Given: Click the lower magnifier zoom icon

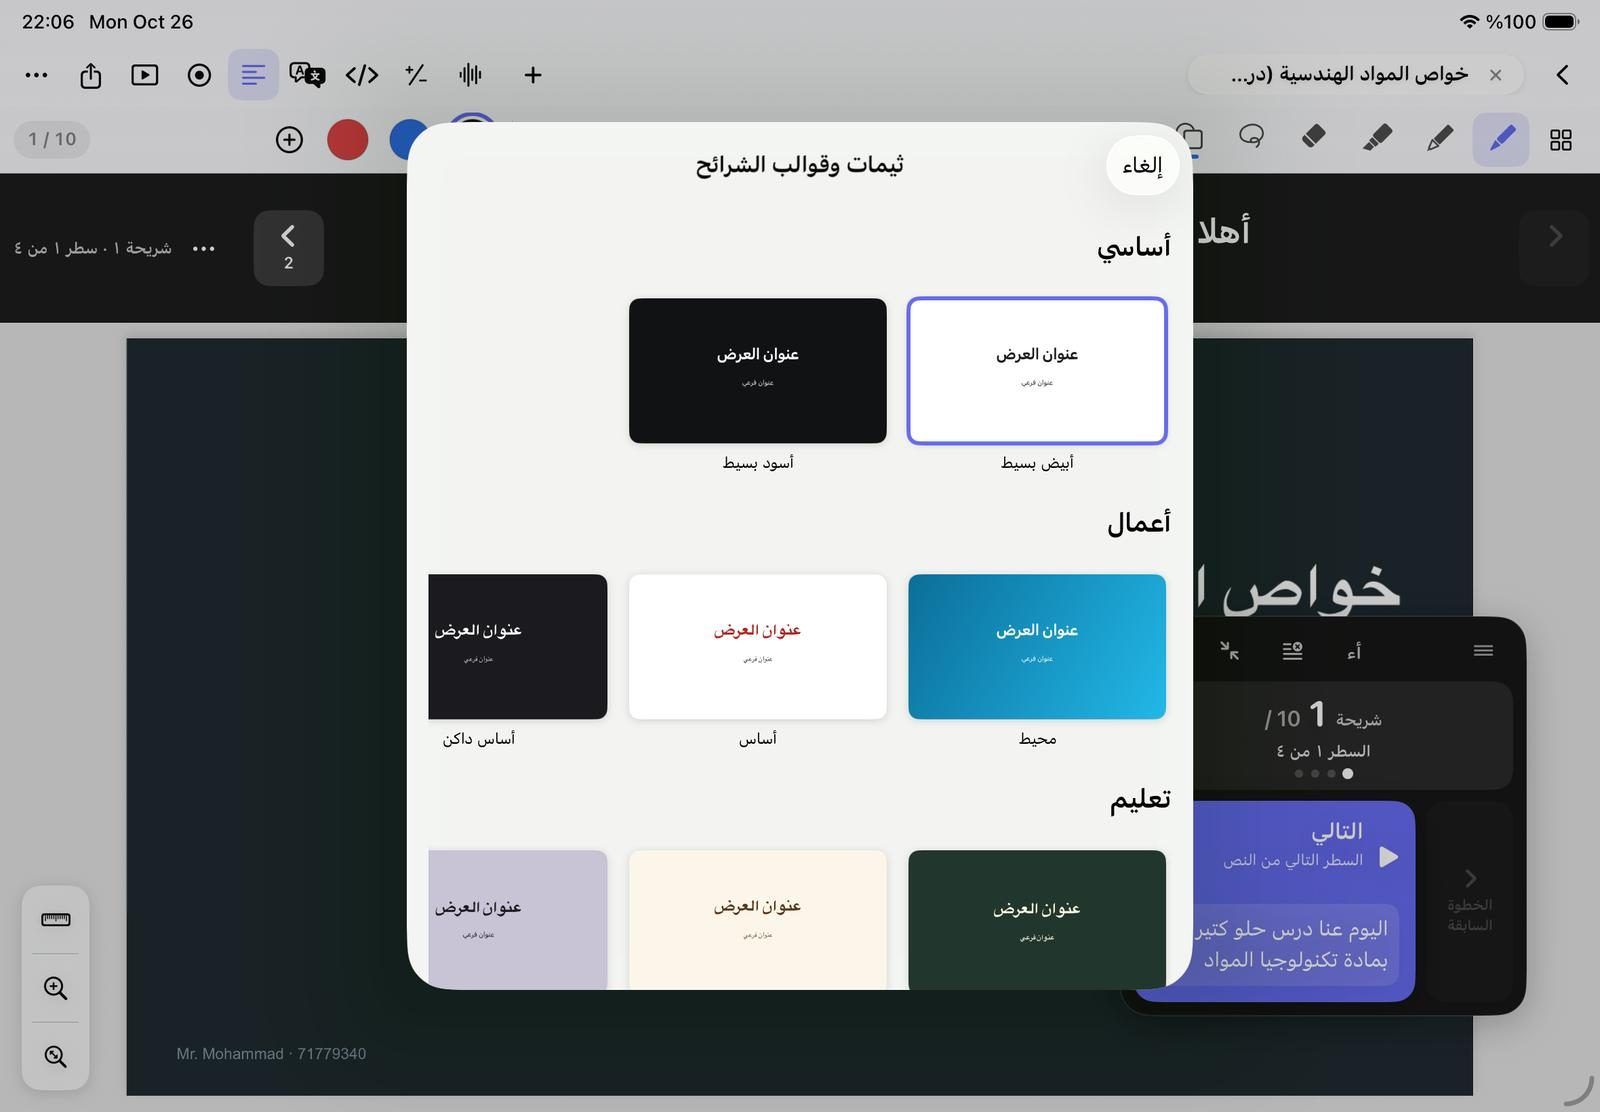Looking at the screenshot, I should tap(56, 1057).
